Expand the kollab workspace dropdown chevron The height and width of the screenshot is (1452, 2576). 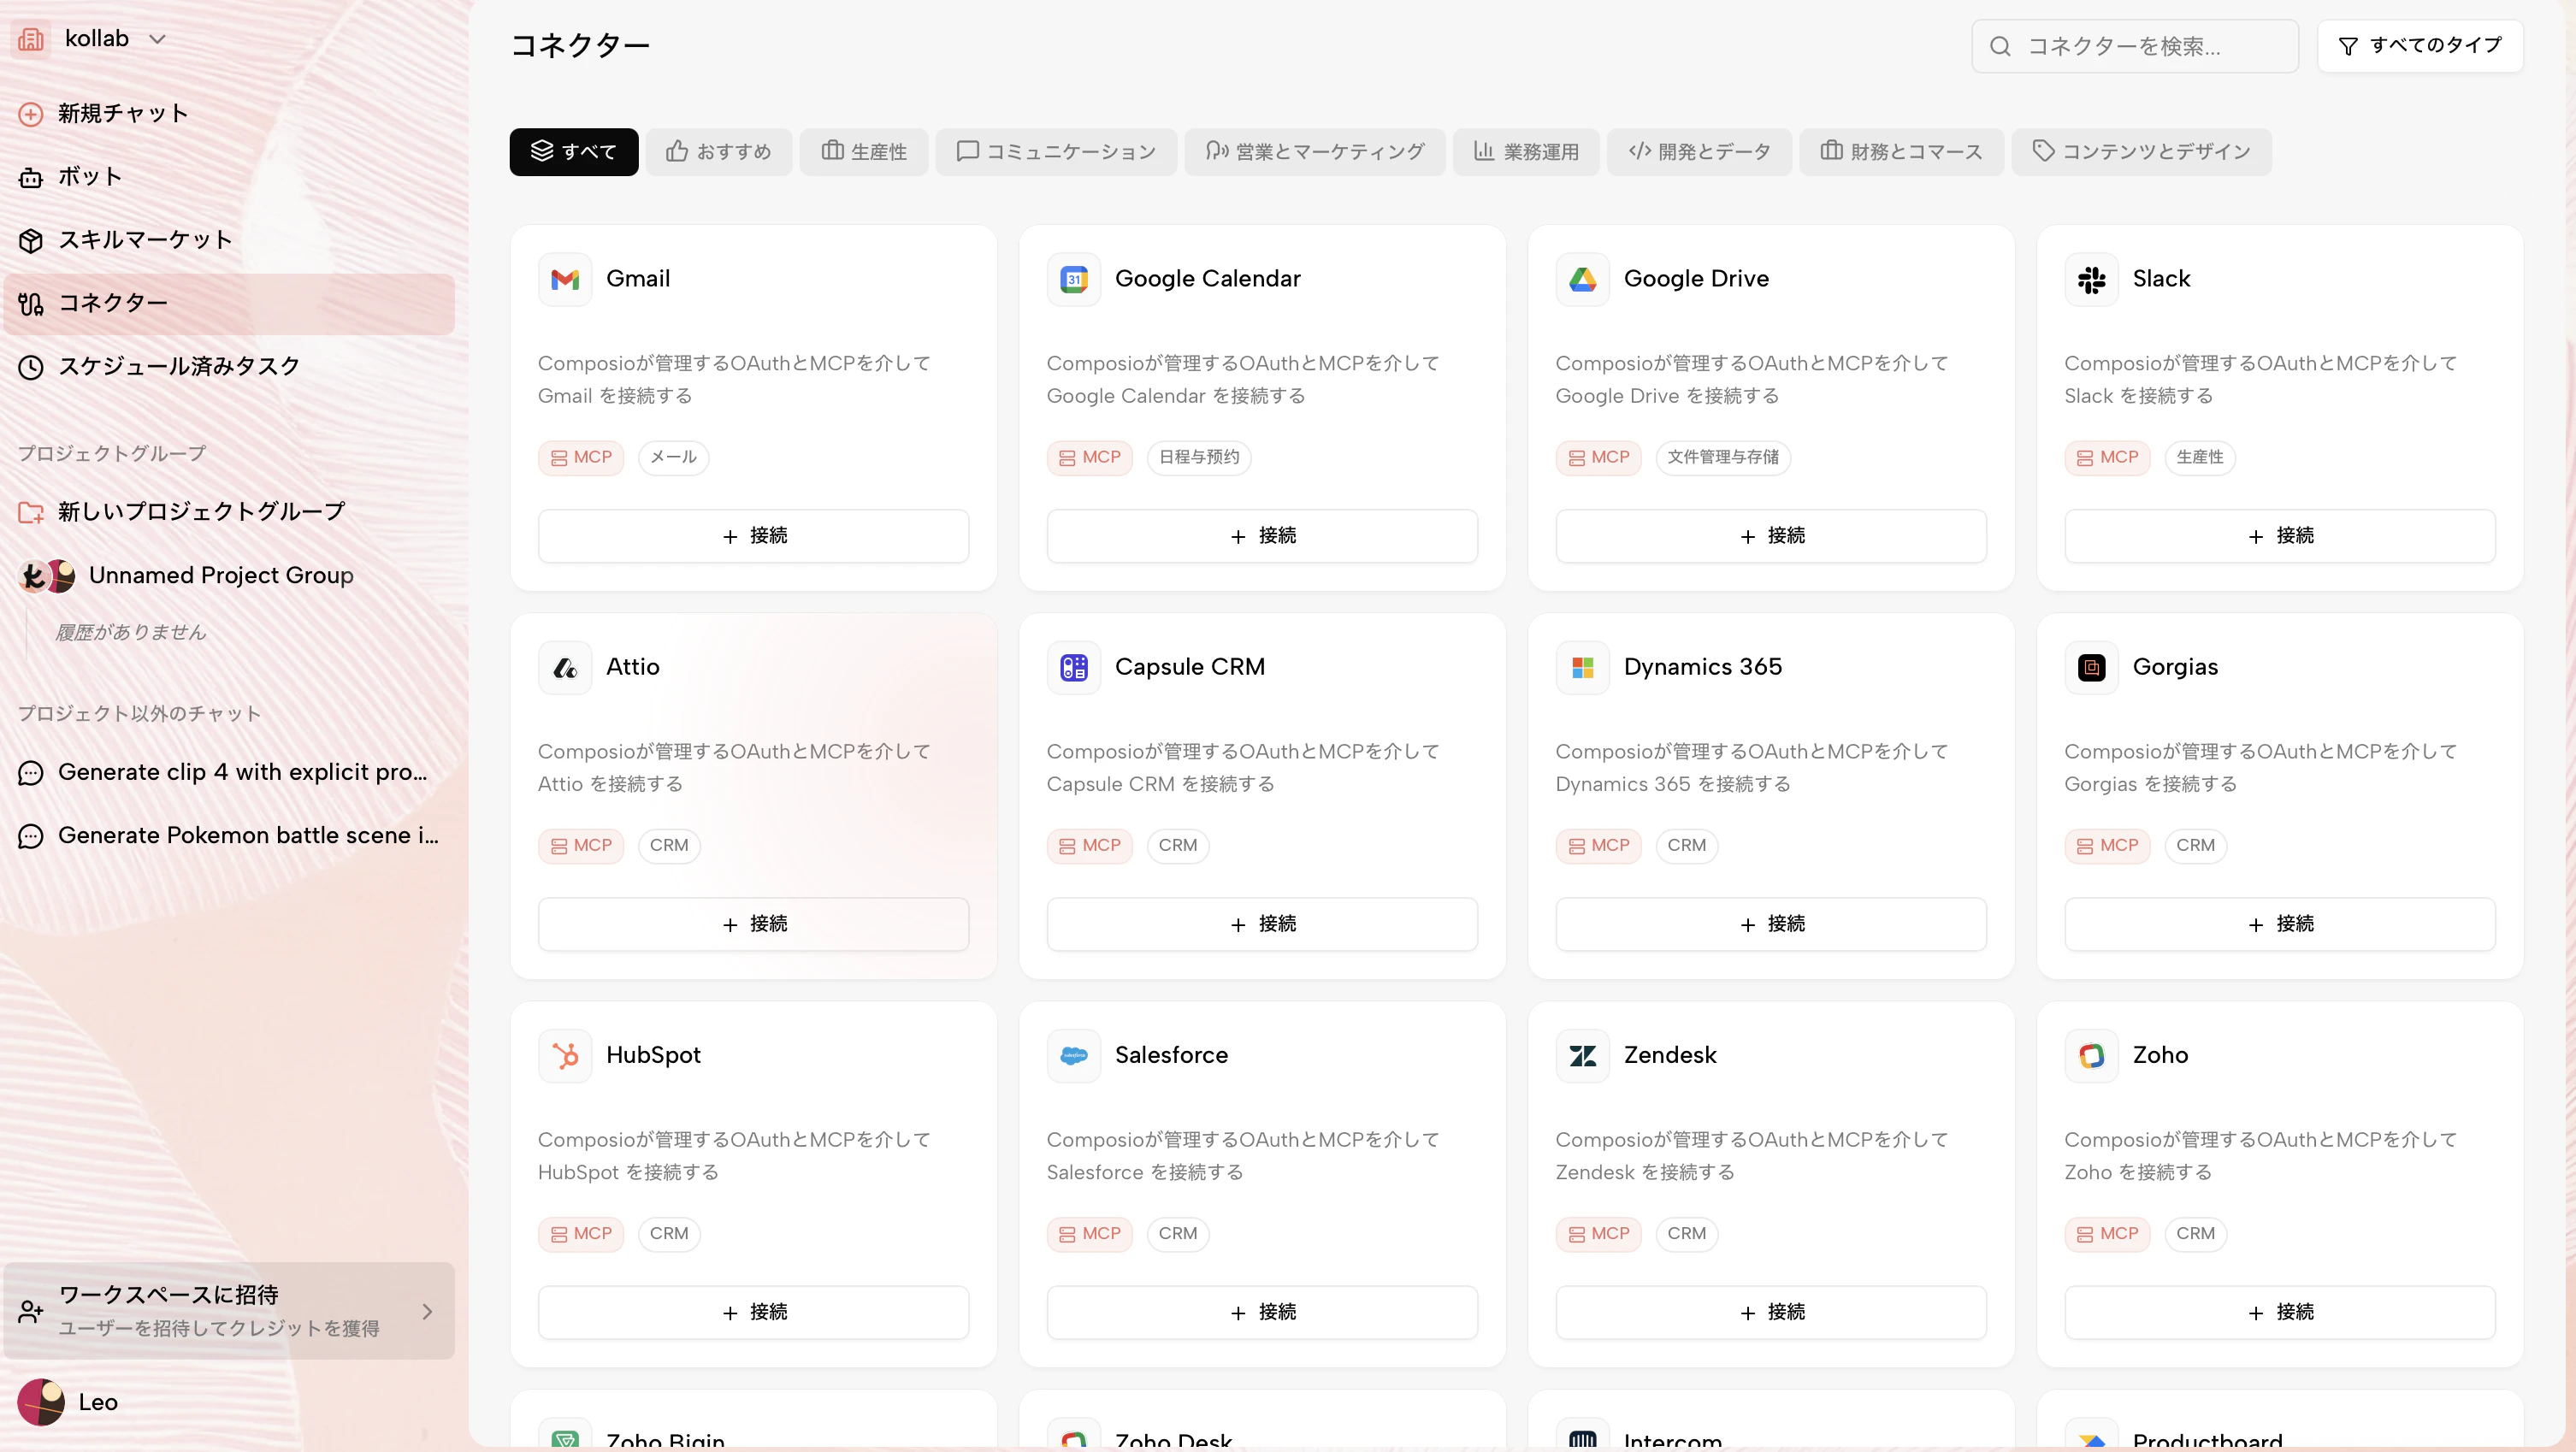tap(157, 39)
